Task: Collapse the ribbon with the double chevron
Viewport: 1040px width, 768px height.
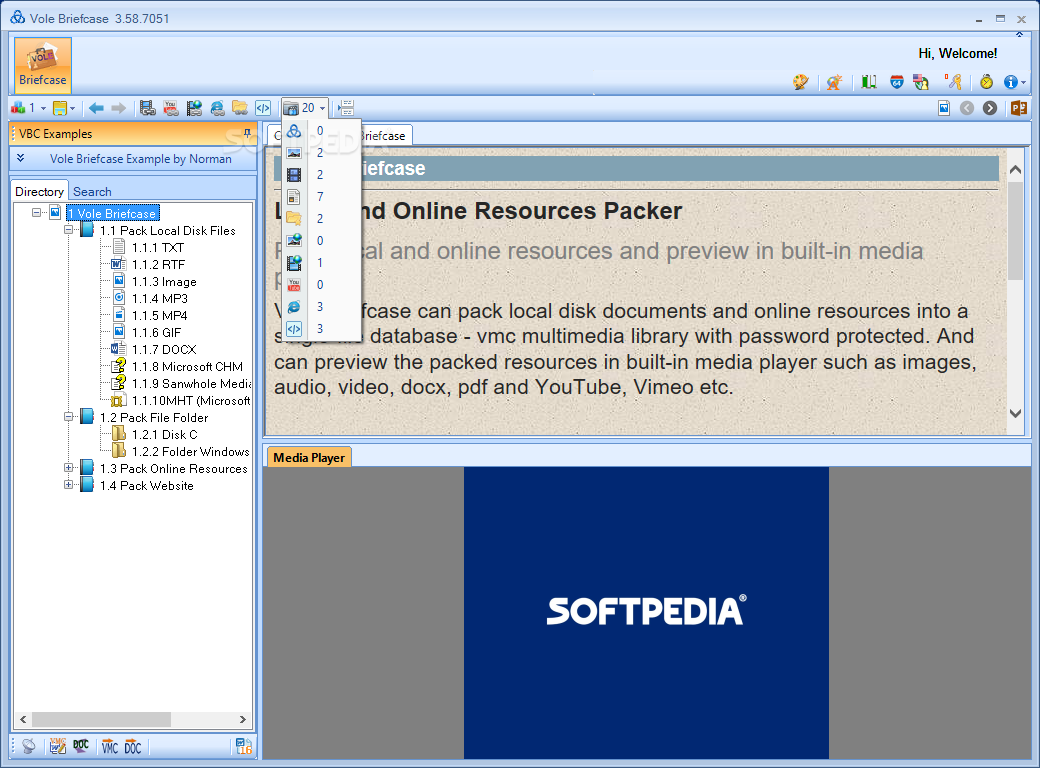Action: (1019, 34)
